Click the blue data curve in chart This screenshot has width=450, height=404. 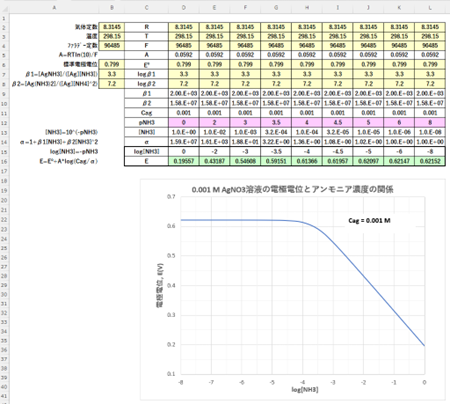coord(363,276)
